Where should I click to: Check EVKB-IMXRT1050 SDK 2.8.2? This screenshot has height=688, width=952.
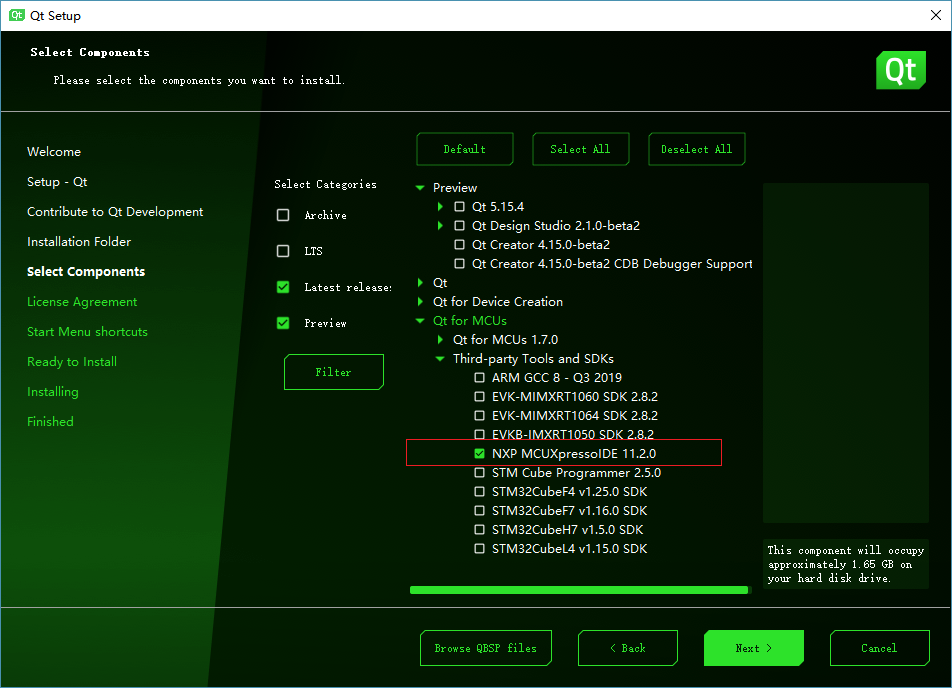(480, 434)
